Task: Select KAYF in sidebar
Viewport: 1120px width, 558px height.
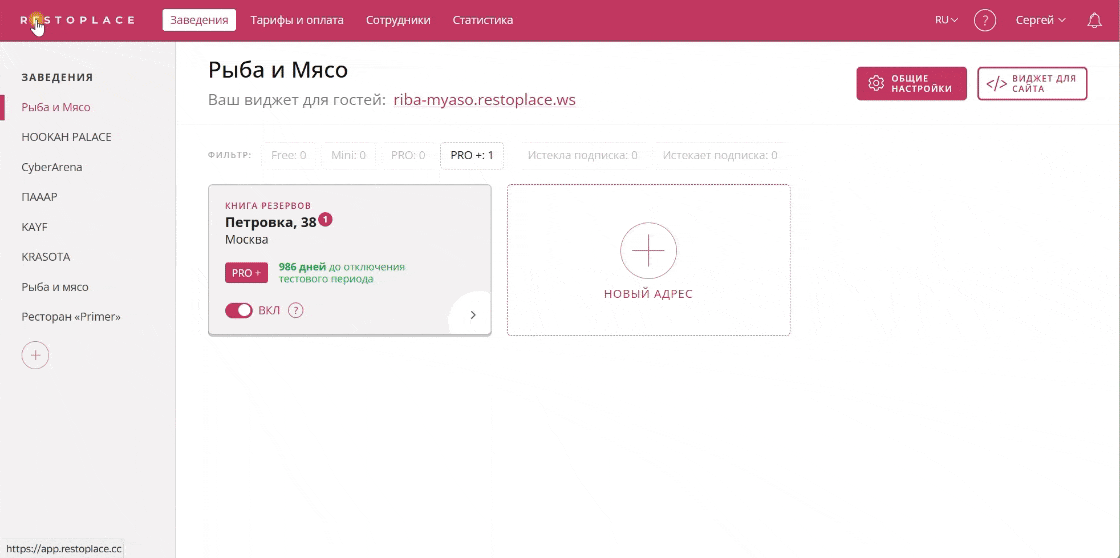Action: click(34, 227)
